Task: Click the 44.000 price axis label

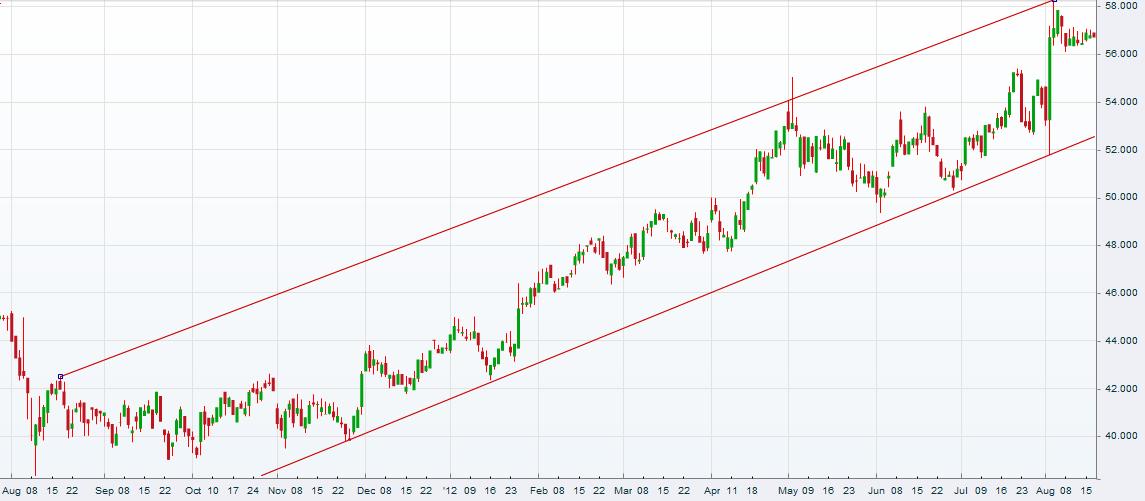Action: 1120,341
